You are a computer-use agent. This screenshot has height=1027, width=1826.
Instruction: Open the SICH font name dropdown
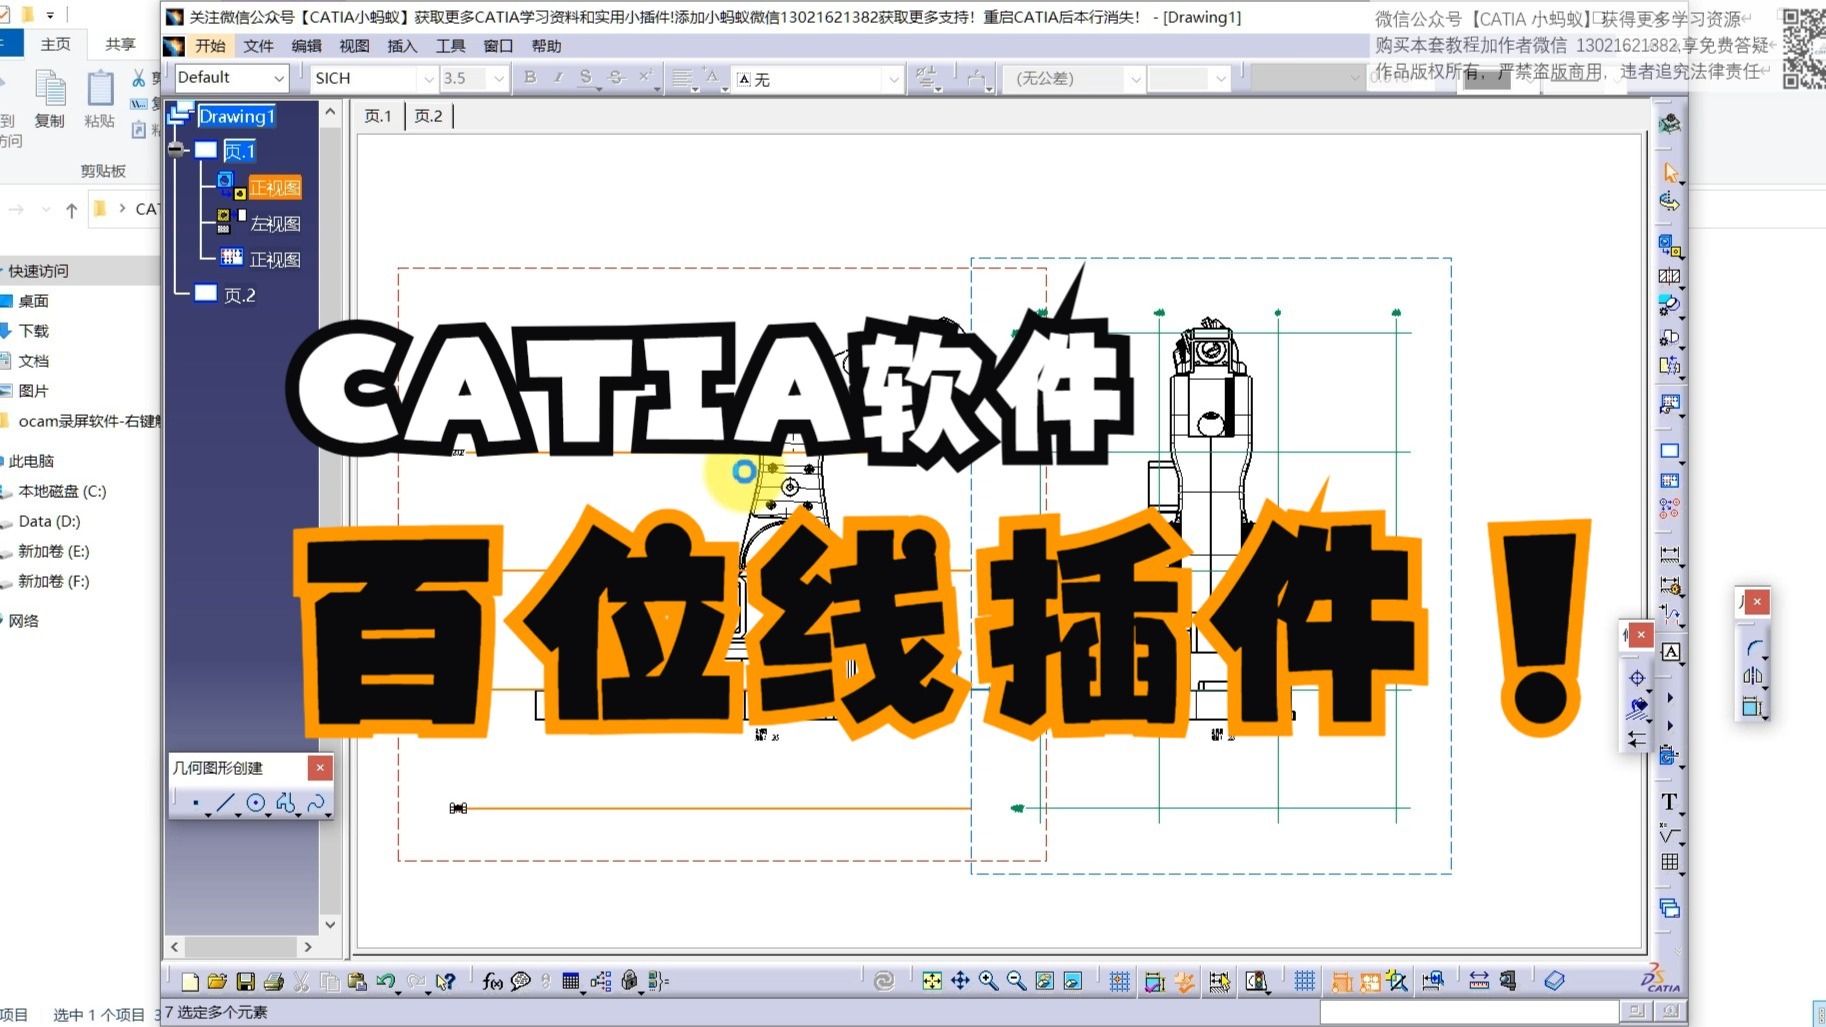[x=428, y=78]
